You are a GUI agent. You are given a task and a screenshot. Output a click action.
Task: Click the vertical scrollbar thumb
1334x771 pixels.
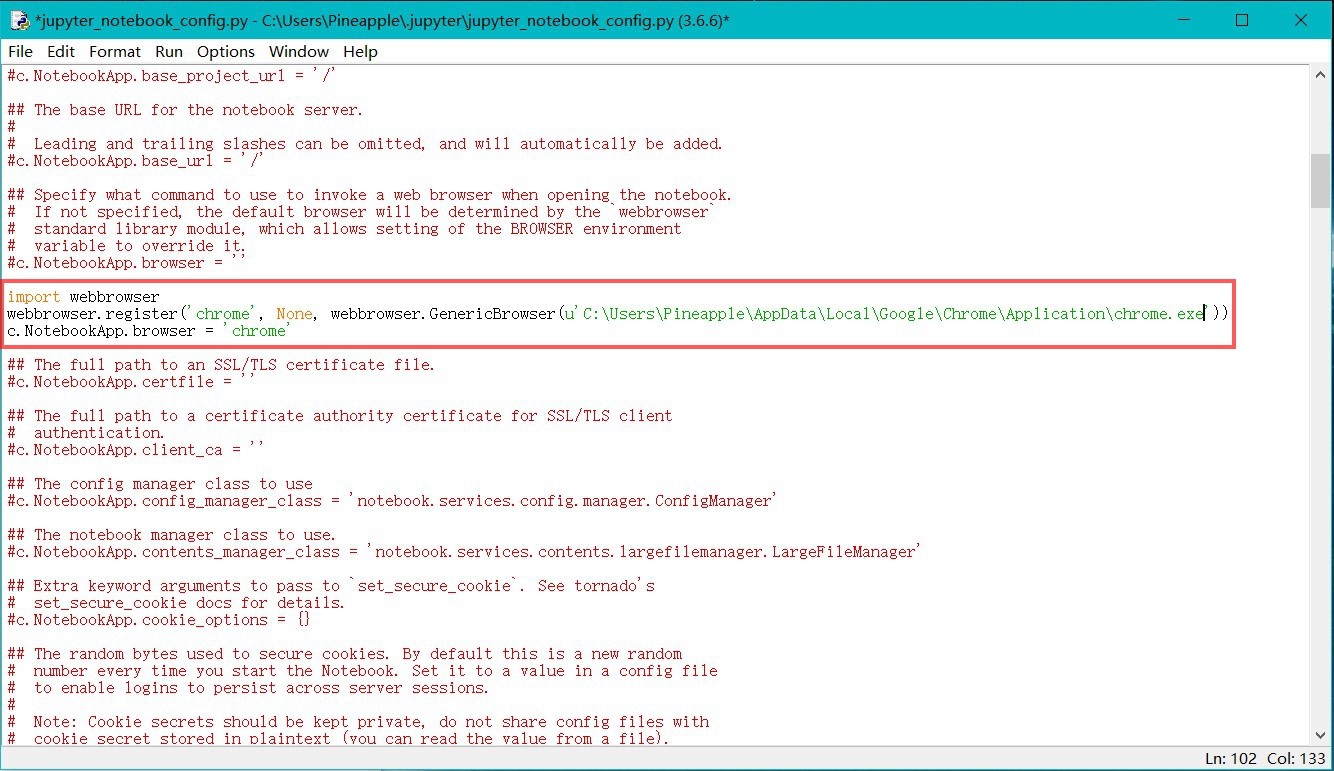pos(1320,181)
